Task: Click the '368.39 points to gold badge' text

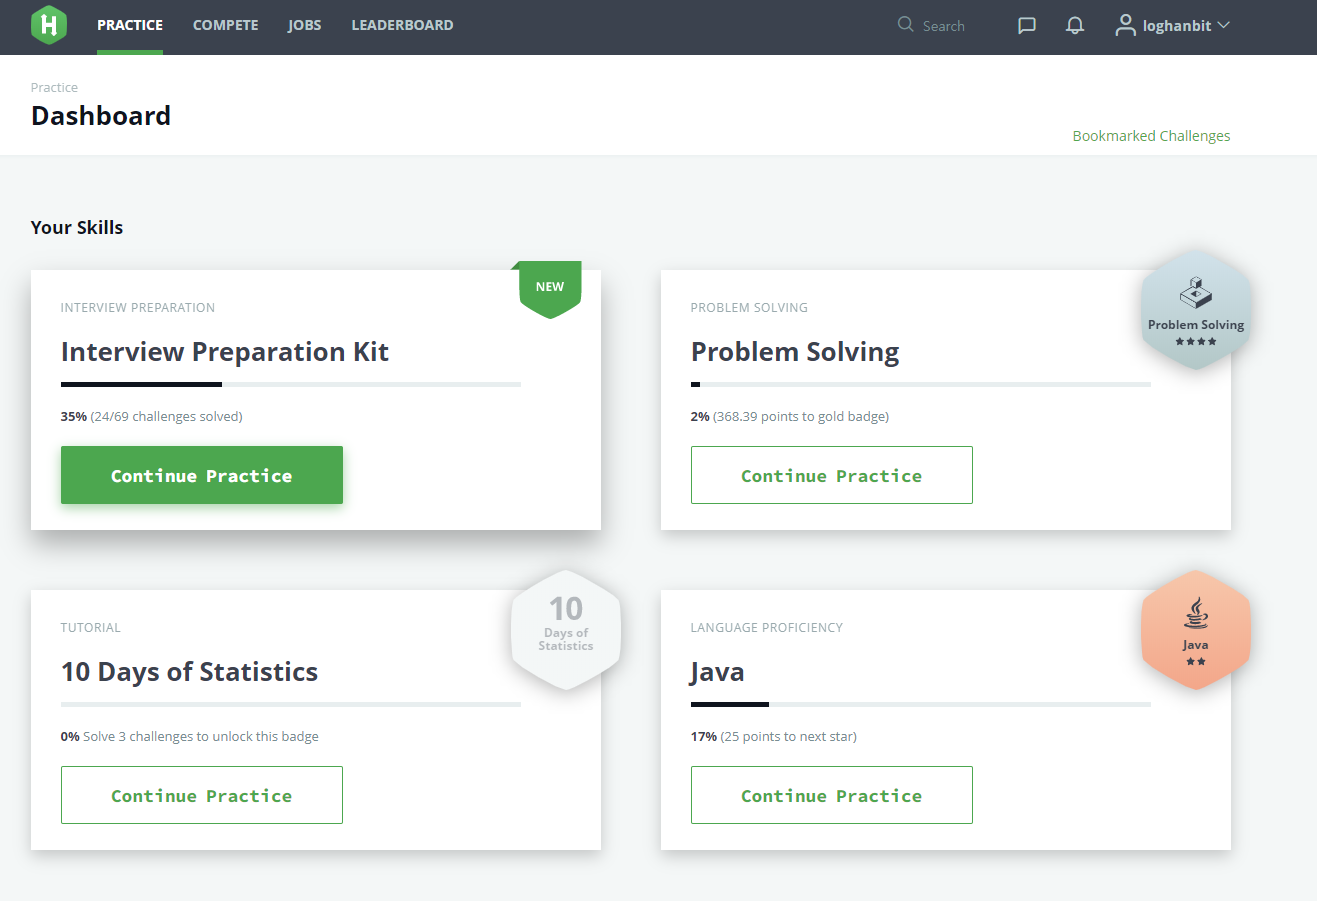Action: click(x=801, y=416)
